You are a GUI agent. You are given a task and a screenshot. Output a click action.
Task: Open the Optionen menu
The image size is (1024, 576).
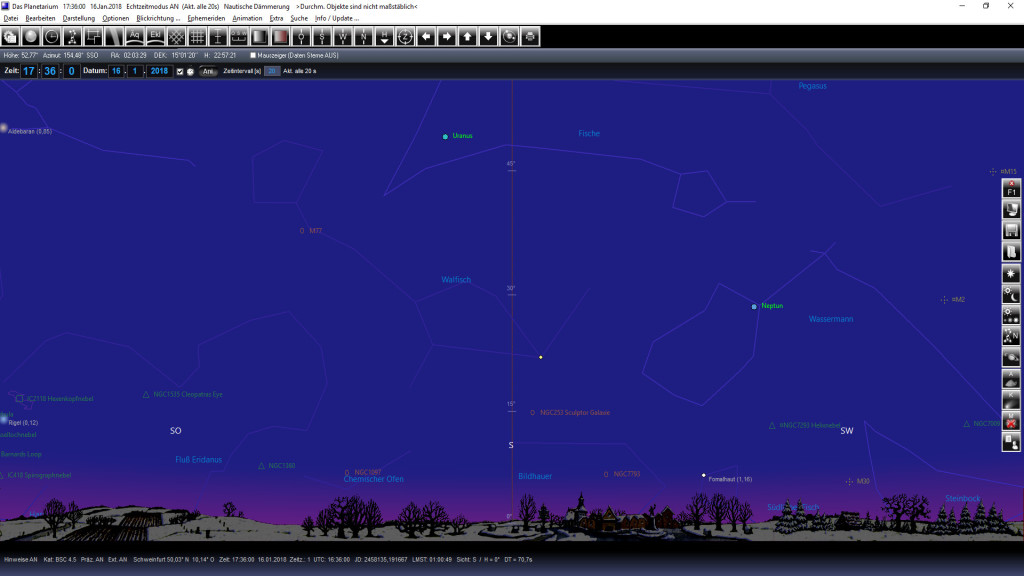pyautogui.click(x=116, y=18)
